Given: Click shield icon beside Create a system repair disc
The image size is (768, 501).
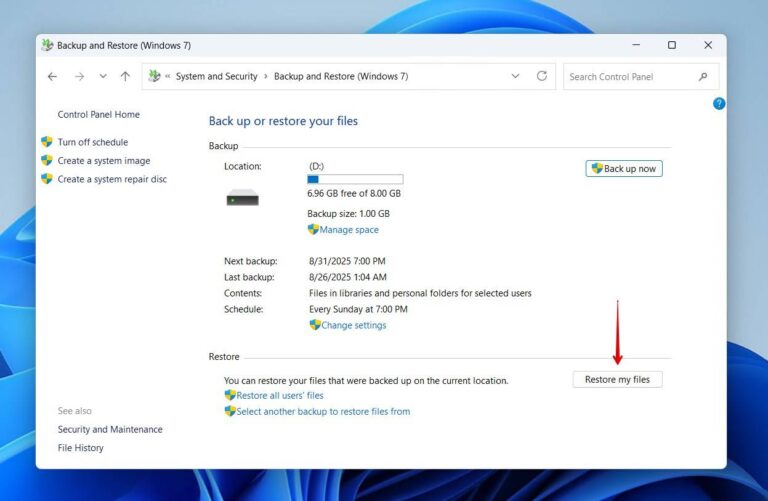Looking at the screenshot, I should 47,179.
